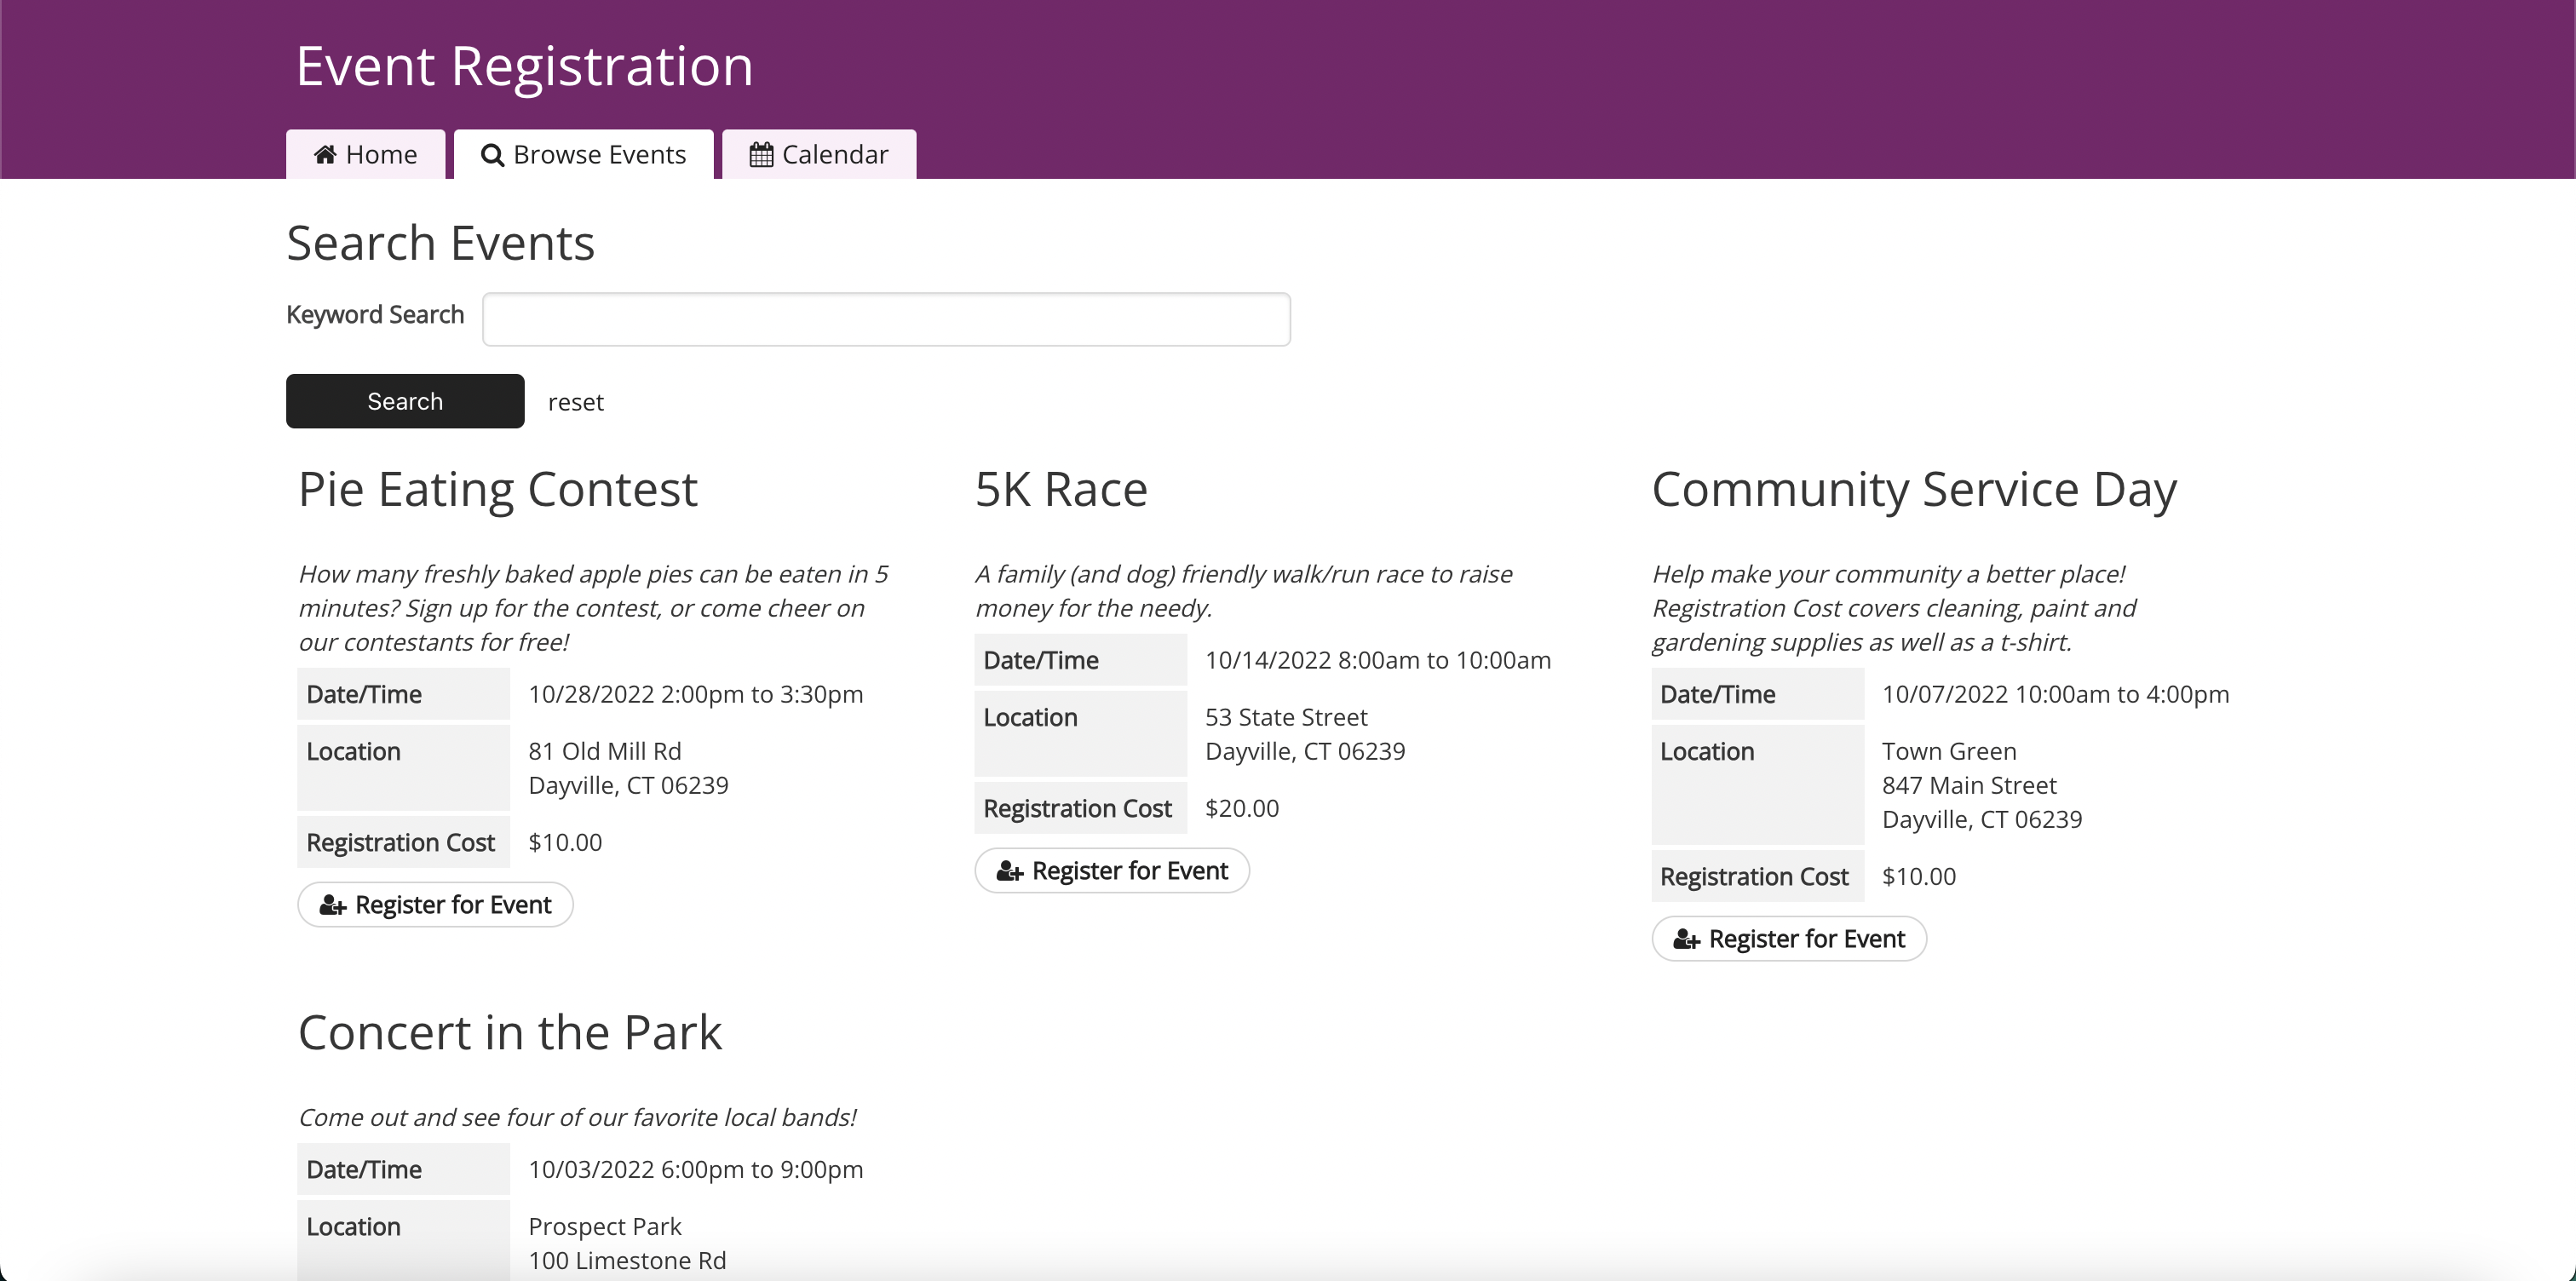Register for the Pie Eating Contest
This screenshot has width=2576, height=1281.
point(436,905)
